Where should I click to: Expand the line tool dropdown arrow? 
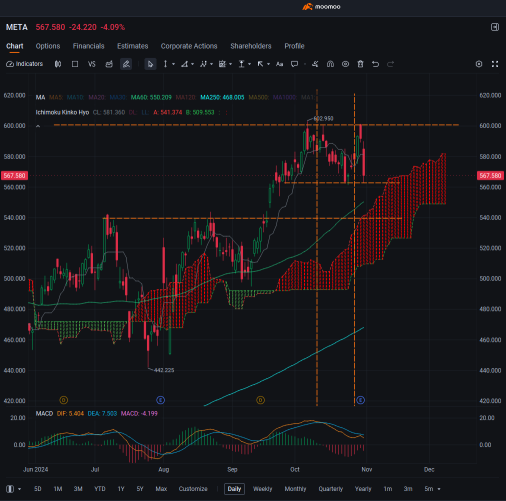click(x=173, y=64)
